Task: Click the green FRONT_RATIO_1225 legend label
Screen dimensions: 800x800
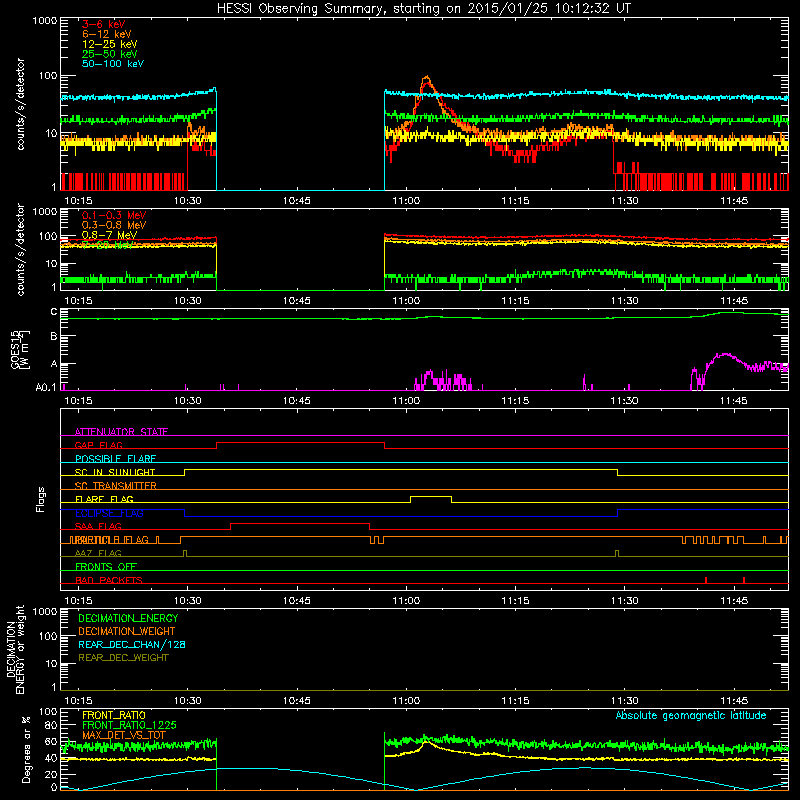Action: (x=129, y=725)
